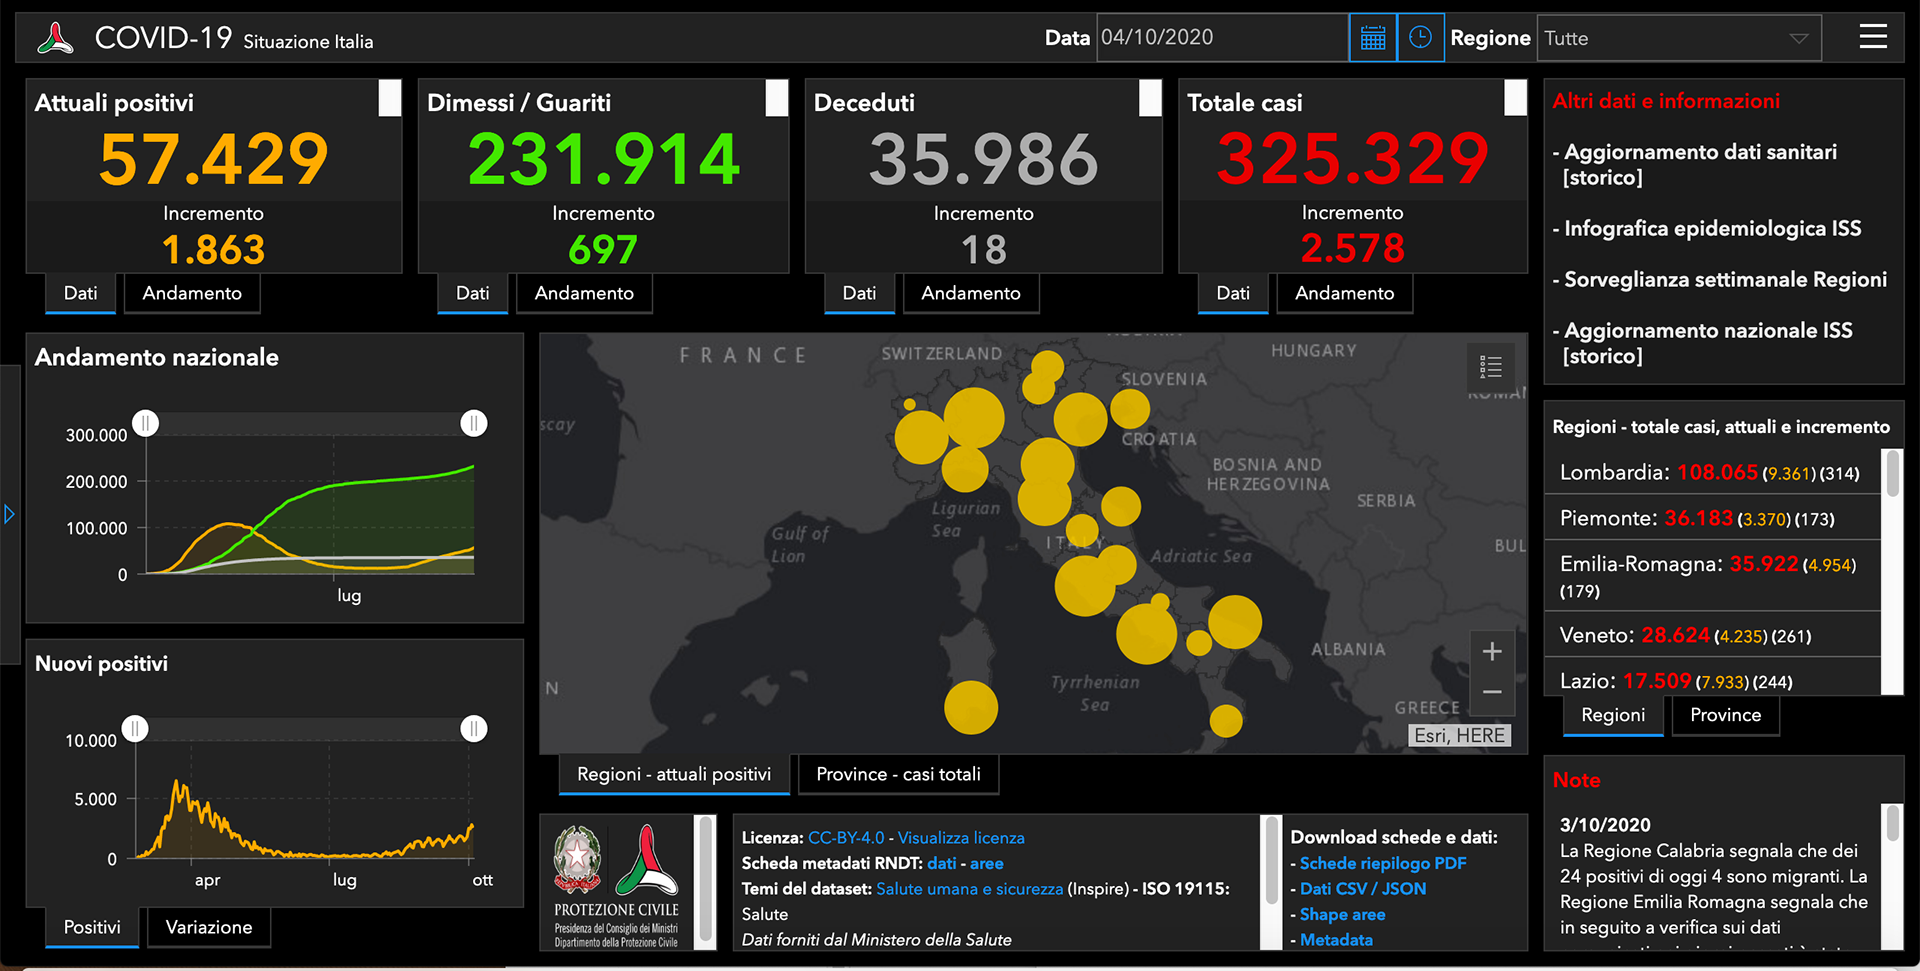Grab left slider handle of Nuovi positivi chart

pos(135,728)
